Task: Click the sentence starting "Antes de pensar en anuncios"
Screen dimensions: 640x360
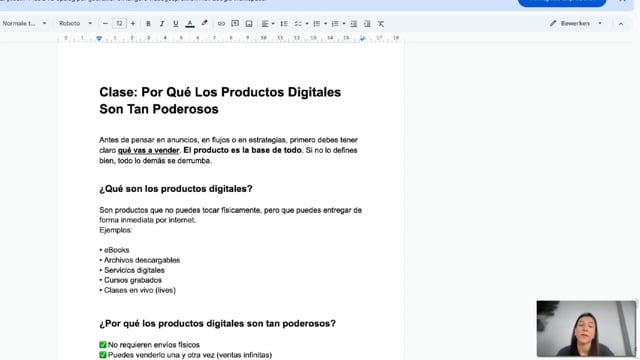Action: [229, 150]
